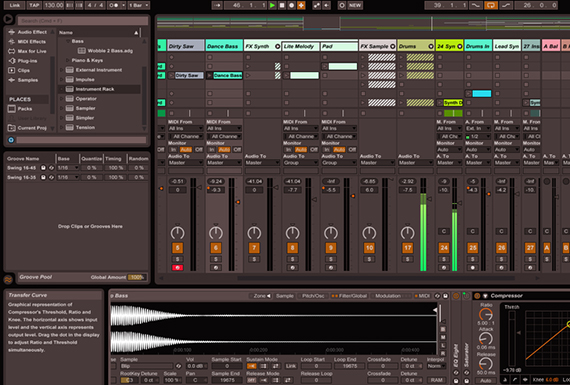Select the Audio Effect browser category
This screenshot has width=570, height=385.
pos(32,32)
